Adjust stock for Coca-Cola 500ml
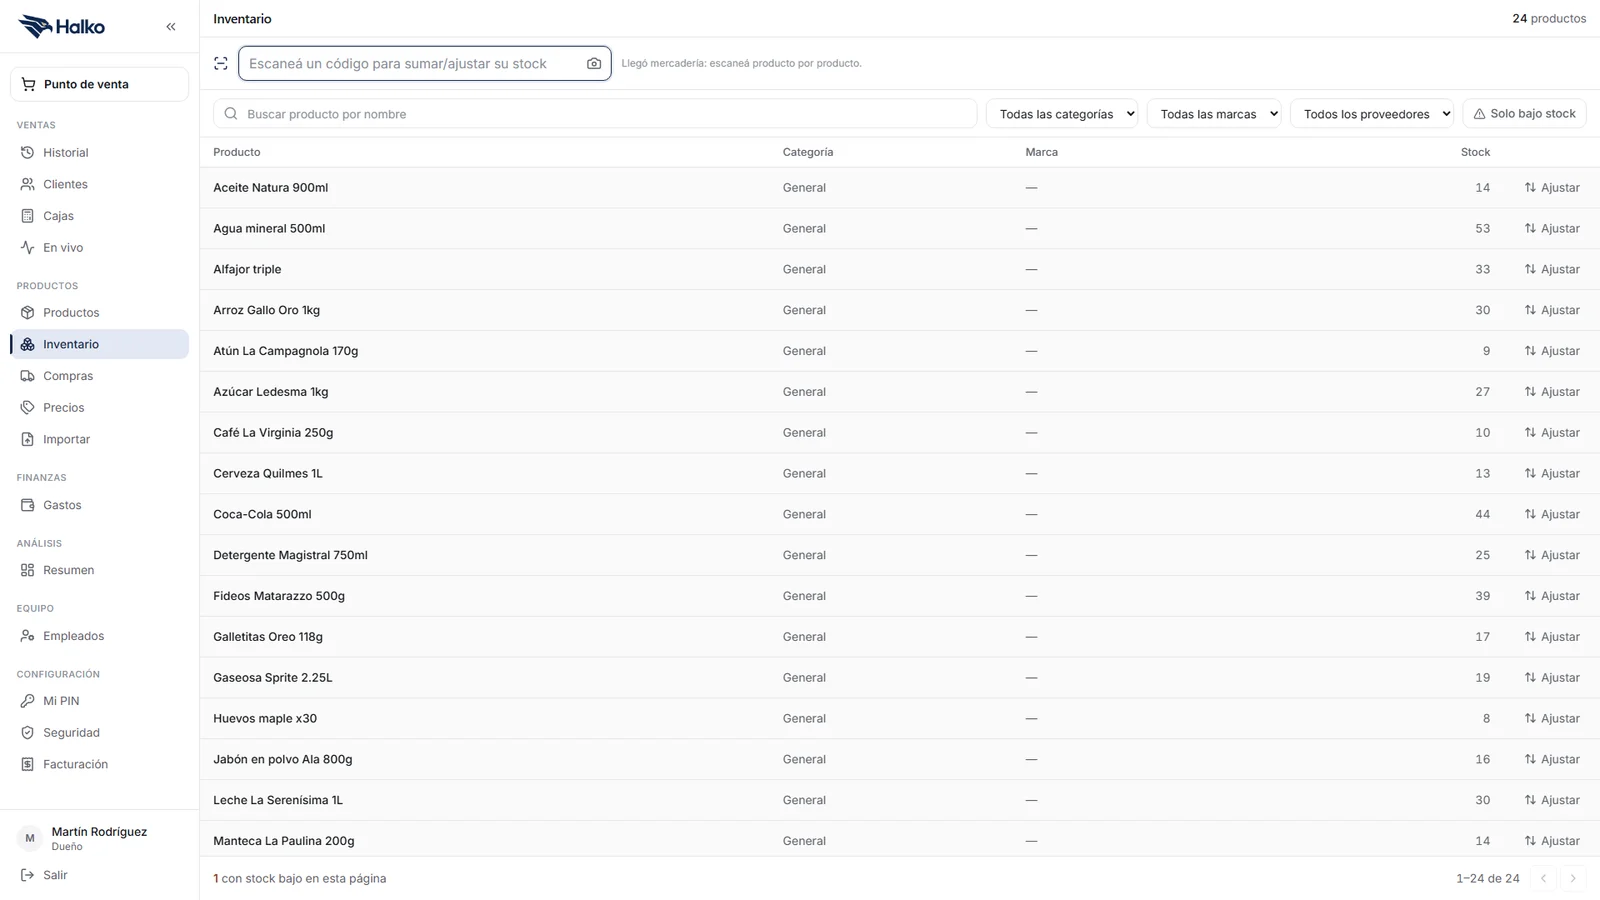The image size is (1600, 900). click(x=1552, y=514)
